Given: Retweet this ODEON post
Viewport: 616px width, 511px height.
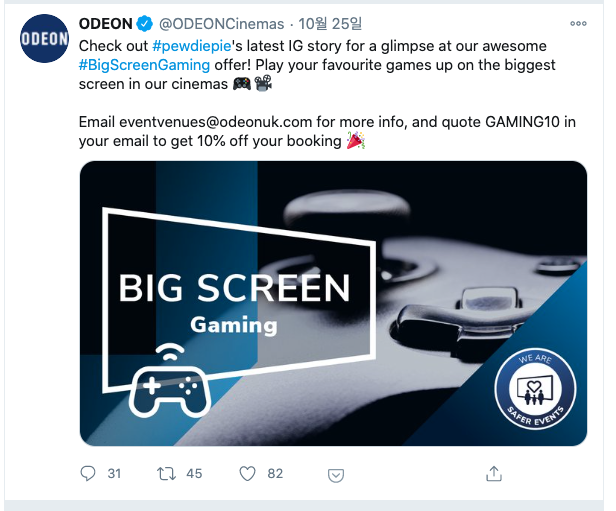Looking at the screenshot, I should [167, 473].
